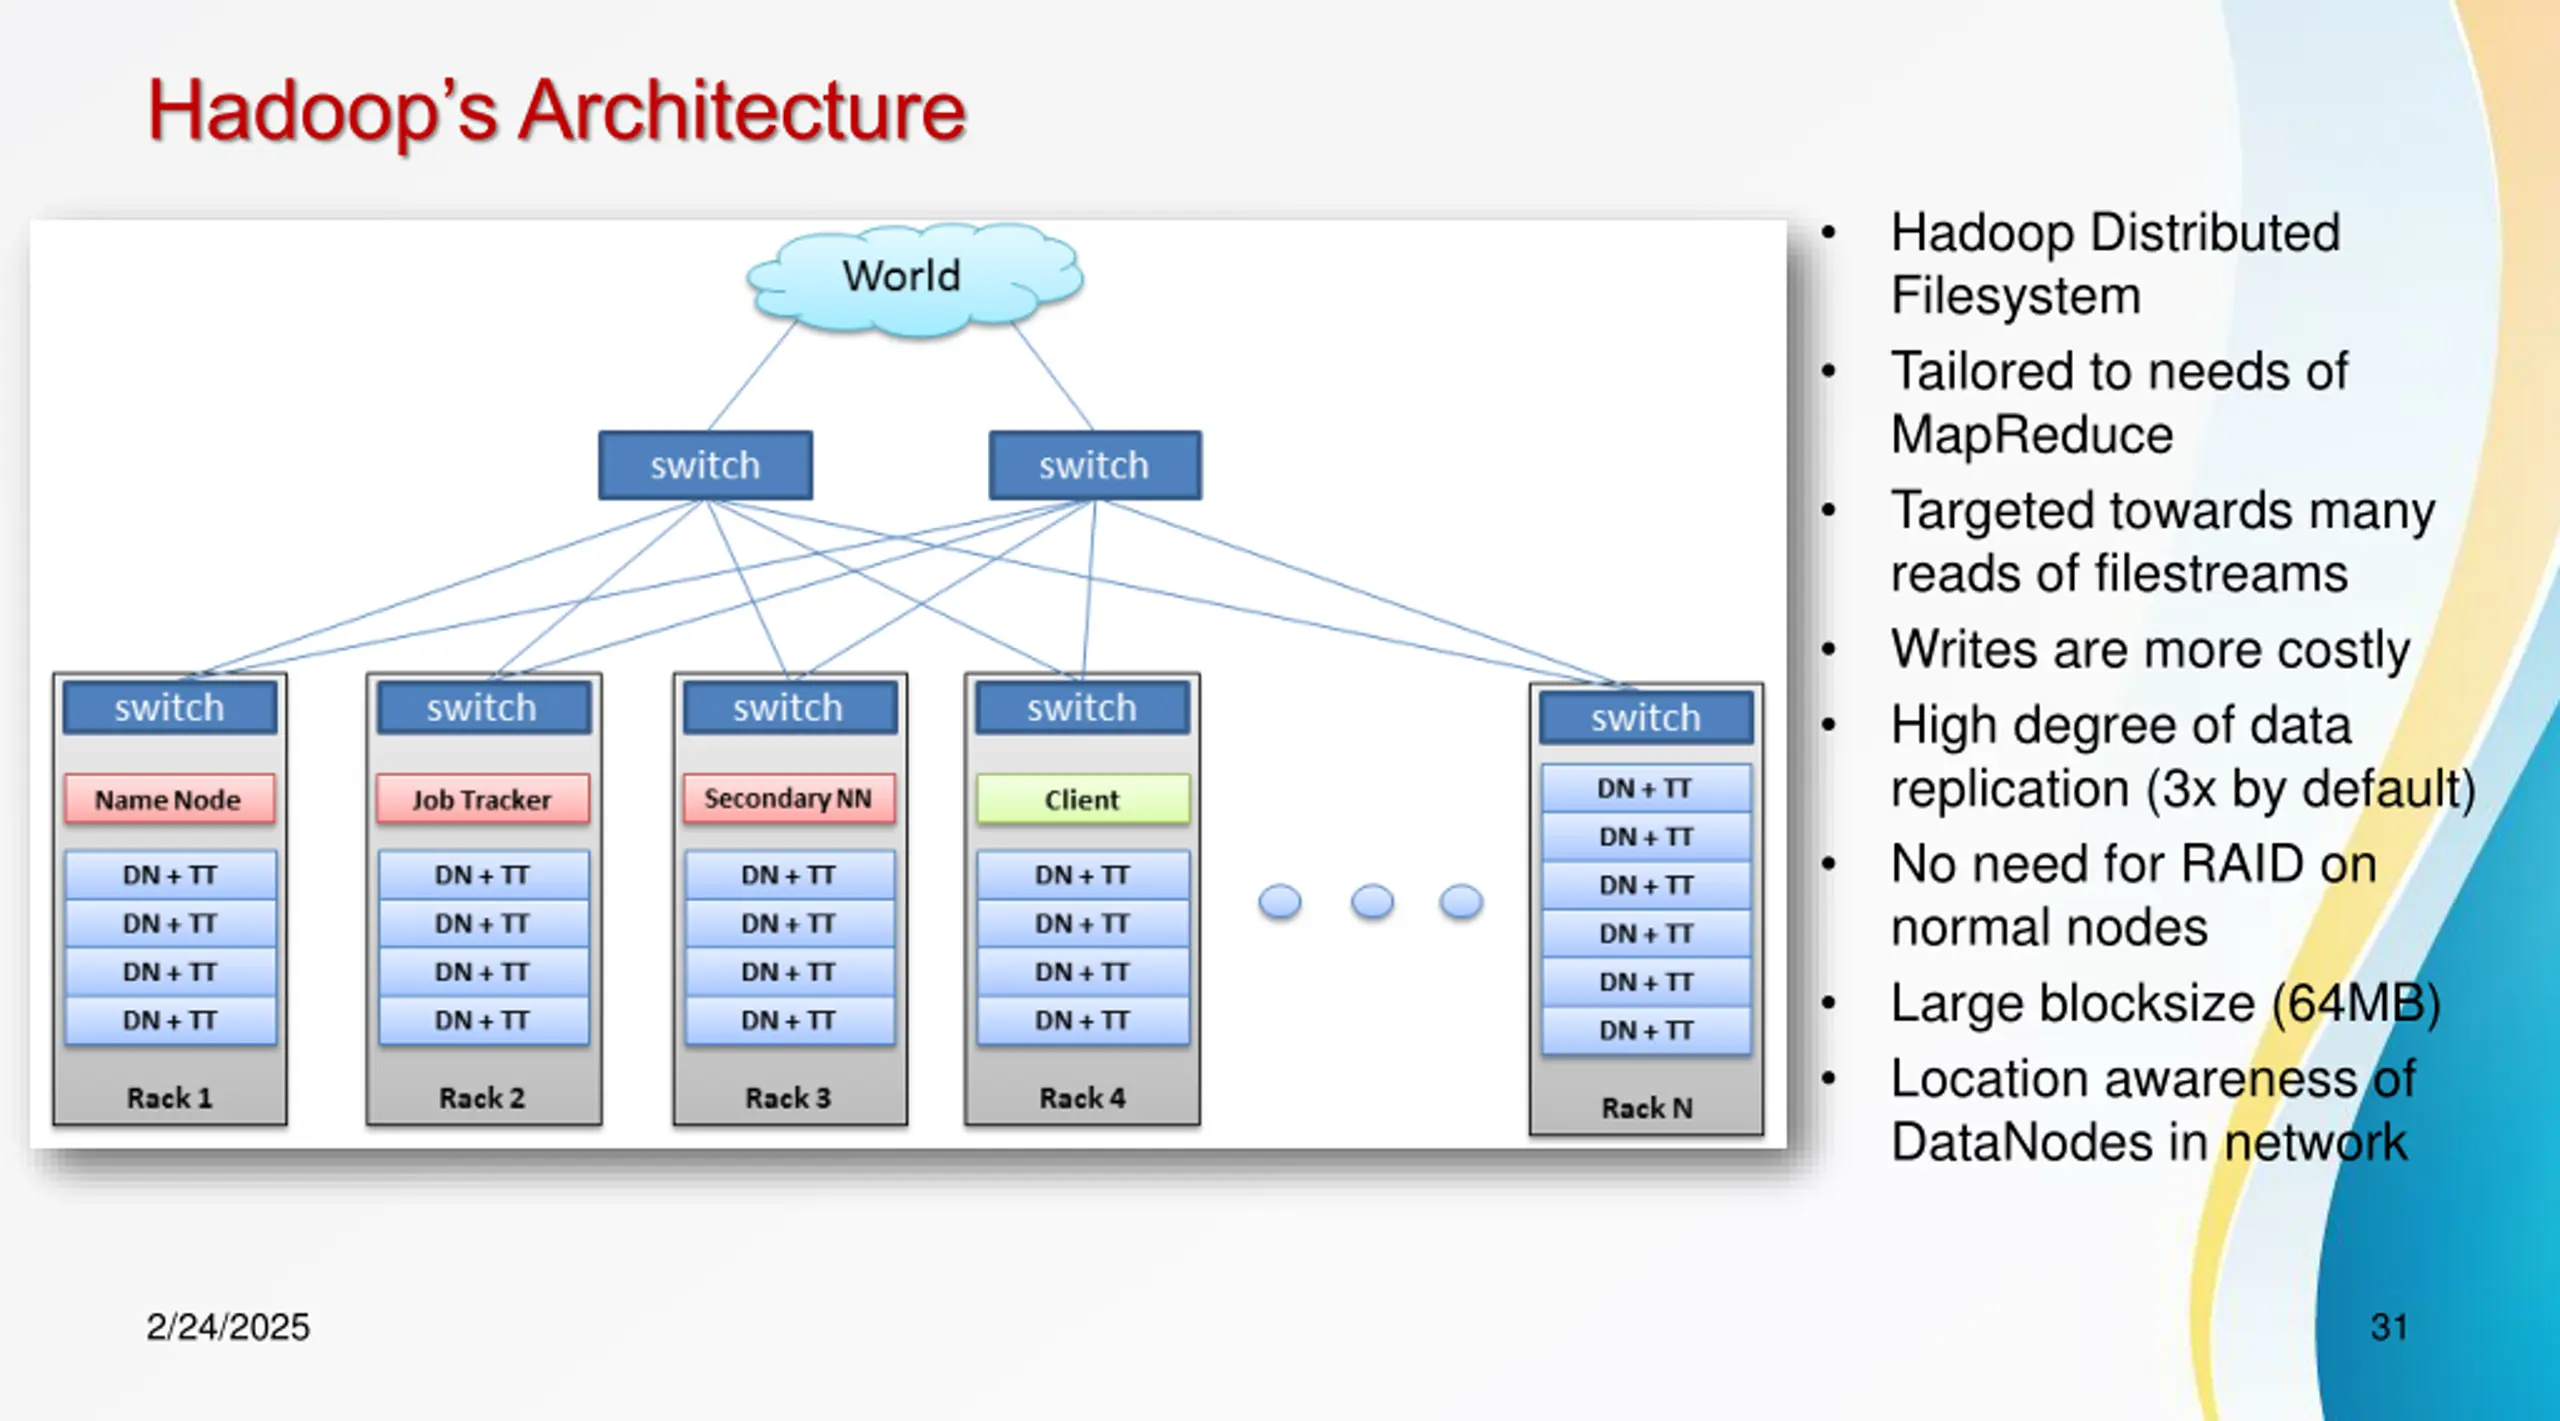Click the switch box in Rack 3
The height and width of the screenshot is (1421, 2560).
tap(789, 708)
